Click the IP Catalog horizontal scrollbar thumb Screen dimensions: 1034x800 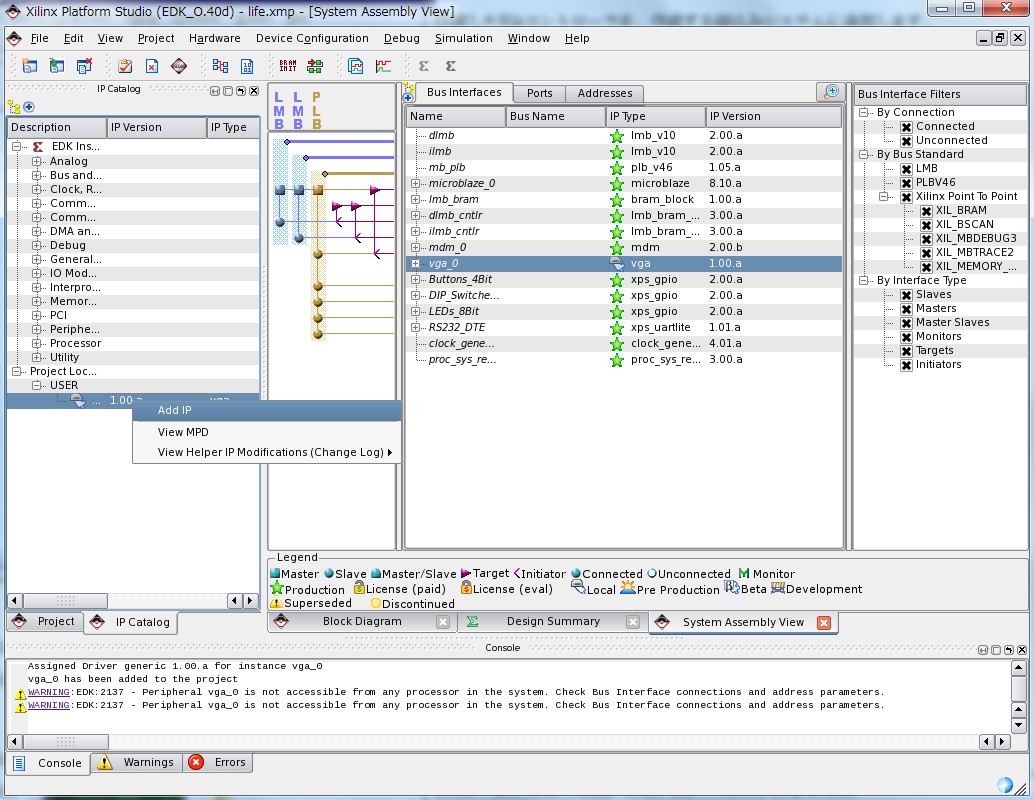tap(65, 601)
